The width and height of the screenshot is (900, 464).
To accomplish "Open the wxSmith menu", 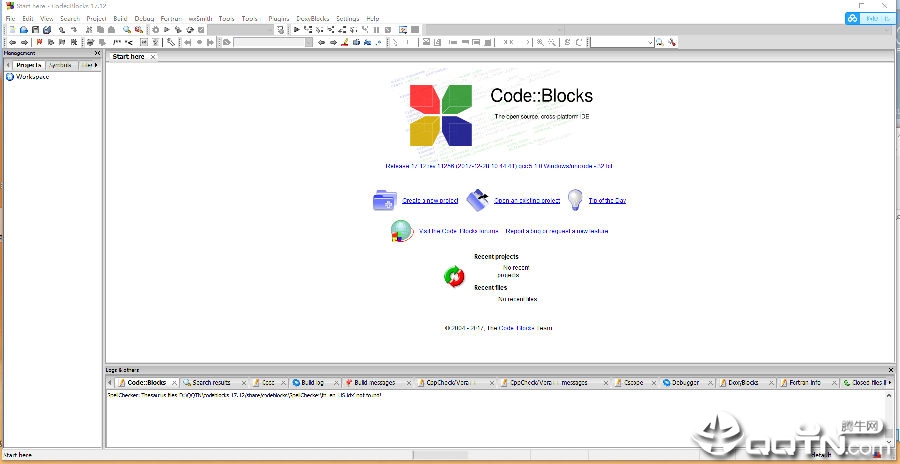I will coord(200,18).
